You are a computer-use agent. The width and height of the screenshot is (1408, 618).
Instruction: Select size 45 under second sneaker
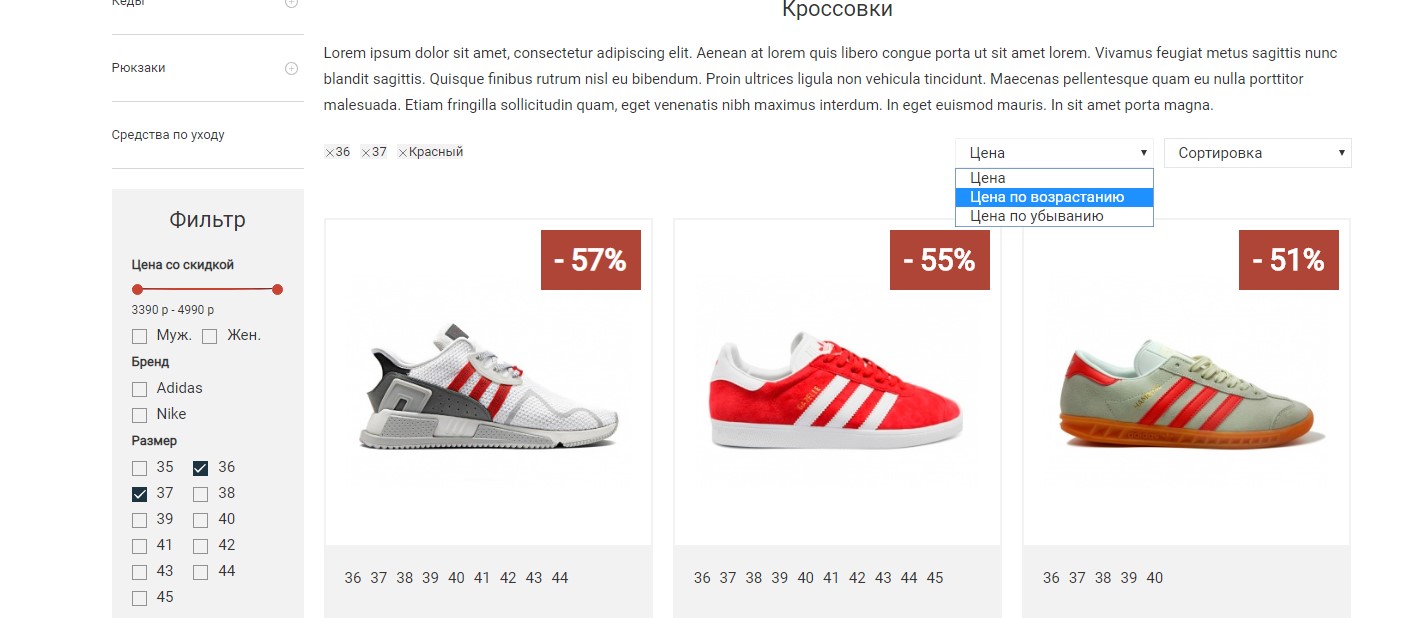(x=934, y=578)
